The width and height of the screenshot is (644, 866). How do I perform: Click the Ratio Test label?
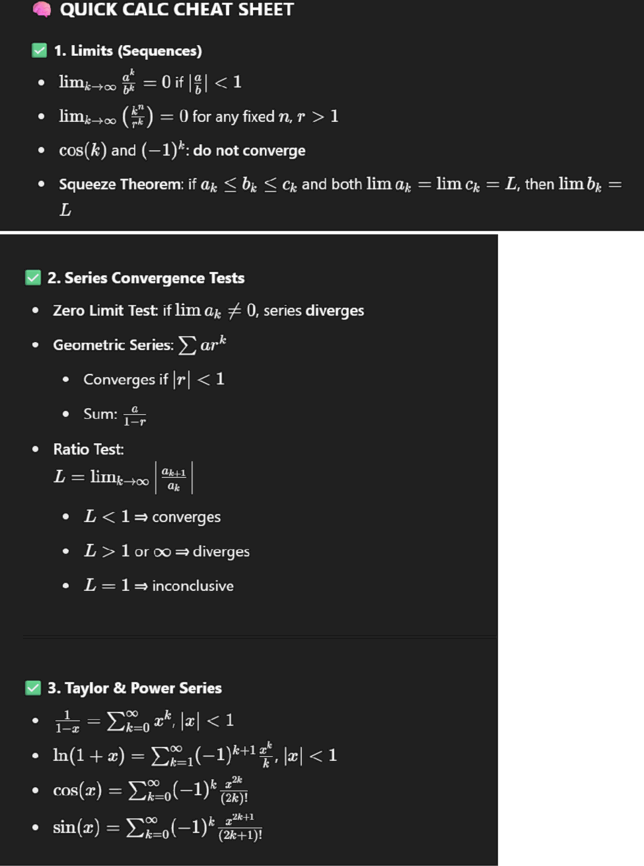[88, 449]
